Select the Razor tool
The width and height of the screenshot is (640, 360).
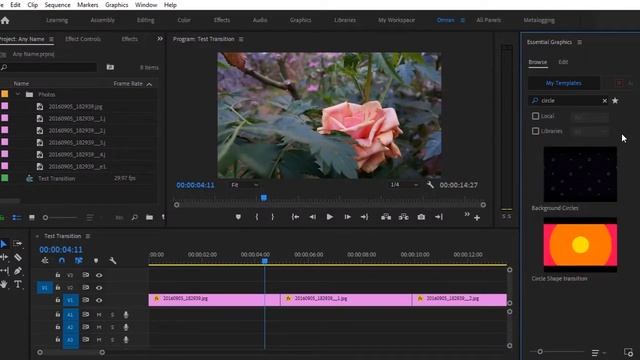click(18, 257)
